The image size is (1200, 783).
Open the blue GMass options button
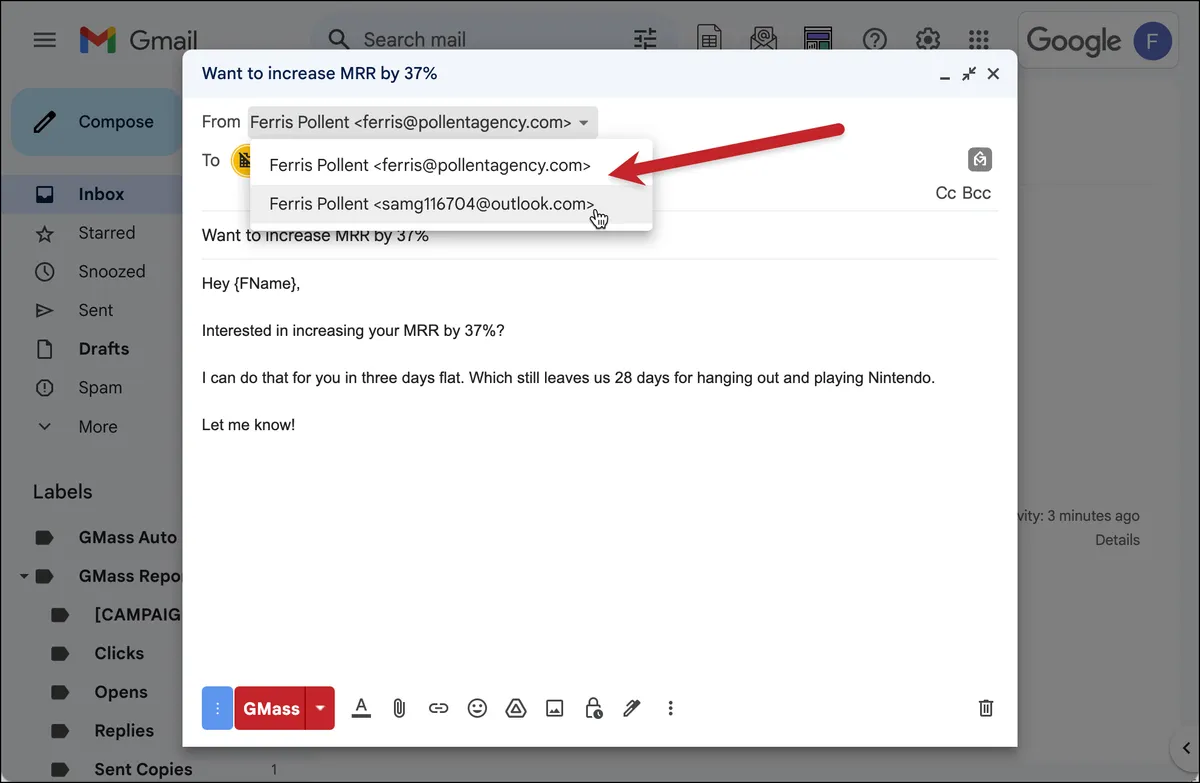217,708
